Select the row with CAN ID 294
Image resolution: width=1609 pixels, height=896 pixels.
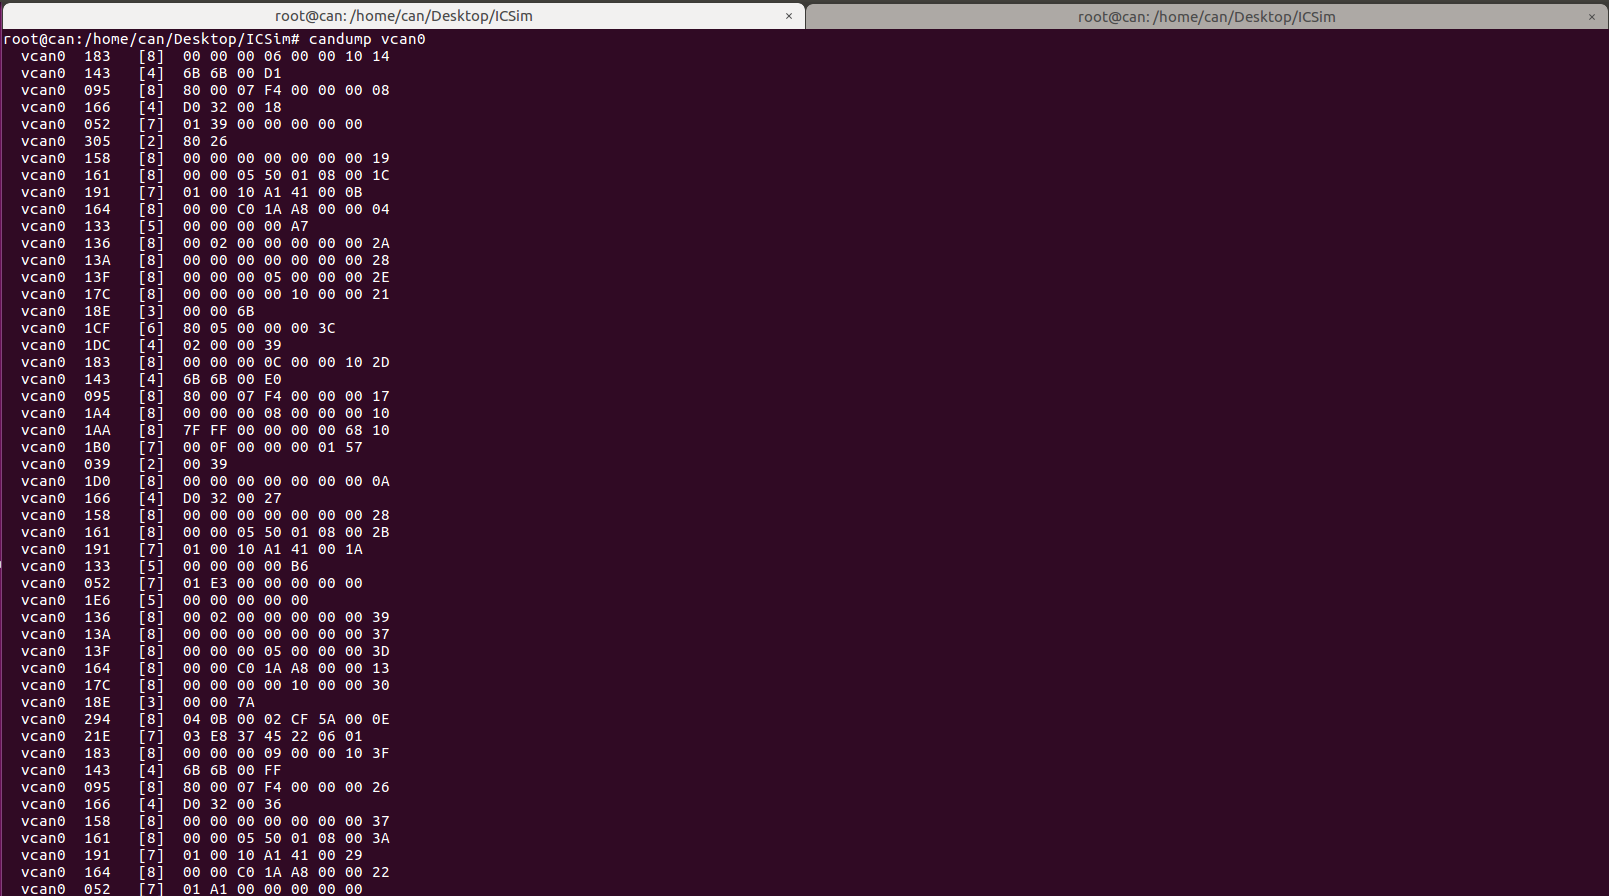[205, 719]
